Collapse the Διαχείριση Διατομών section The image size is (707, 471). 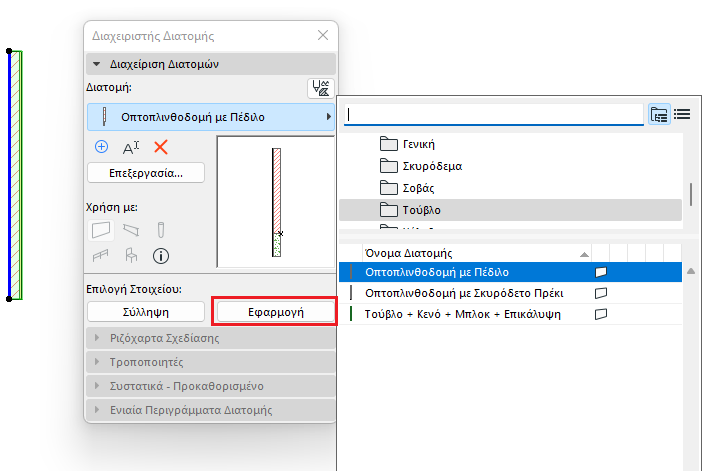click(211, 64)
